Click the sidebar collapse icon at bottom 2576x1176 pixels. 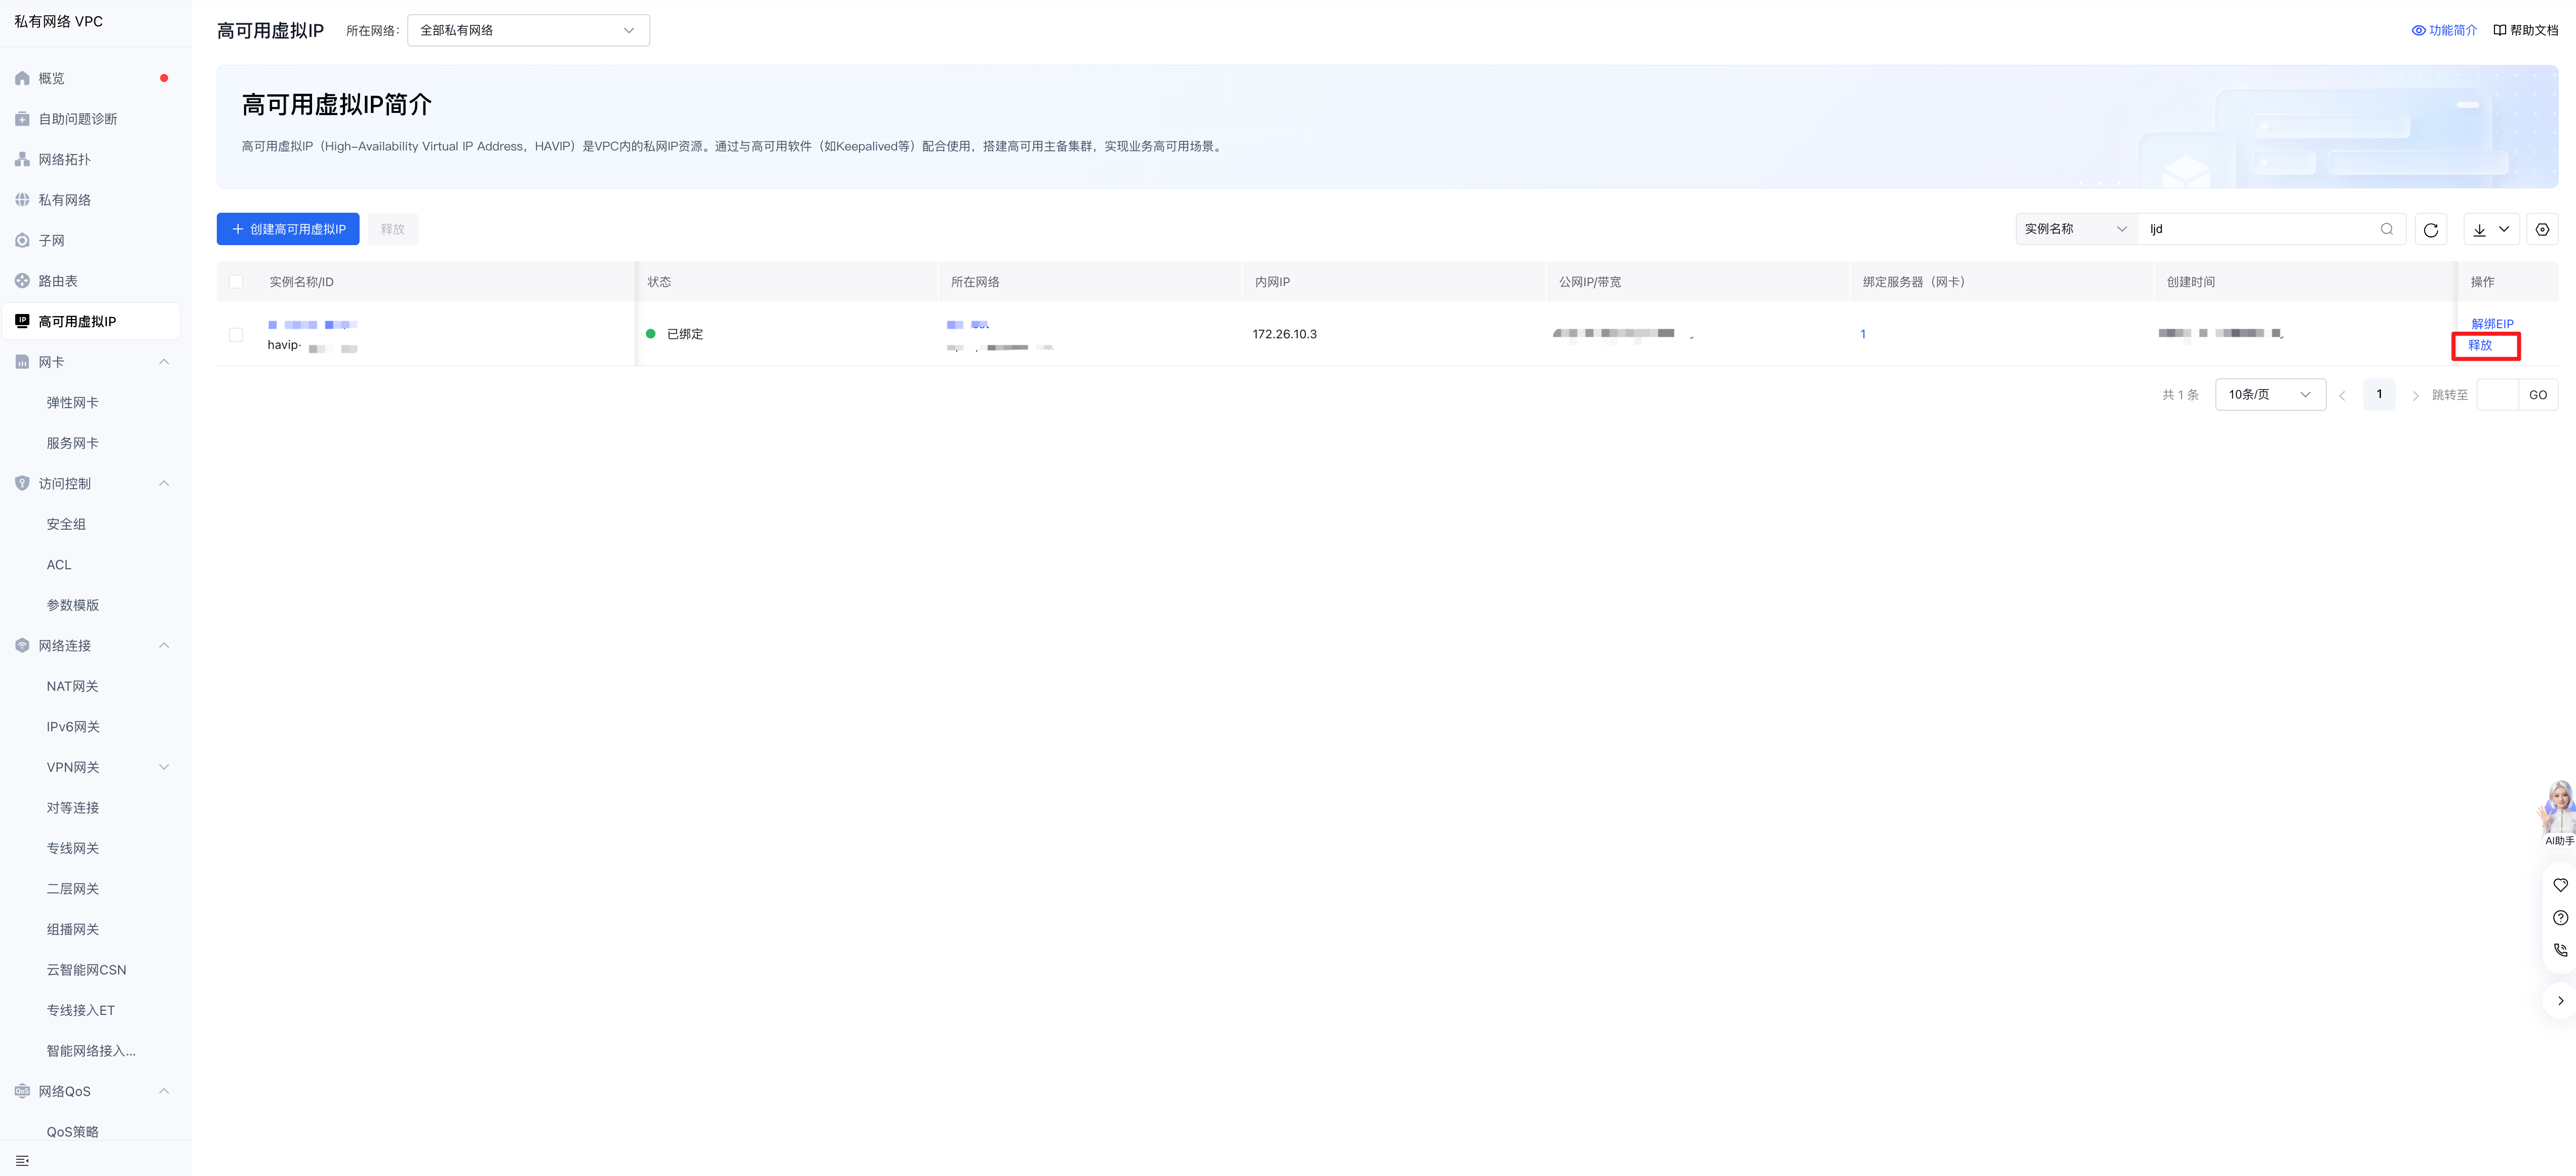(x=22, y=1160)
